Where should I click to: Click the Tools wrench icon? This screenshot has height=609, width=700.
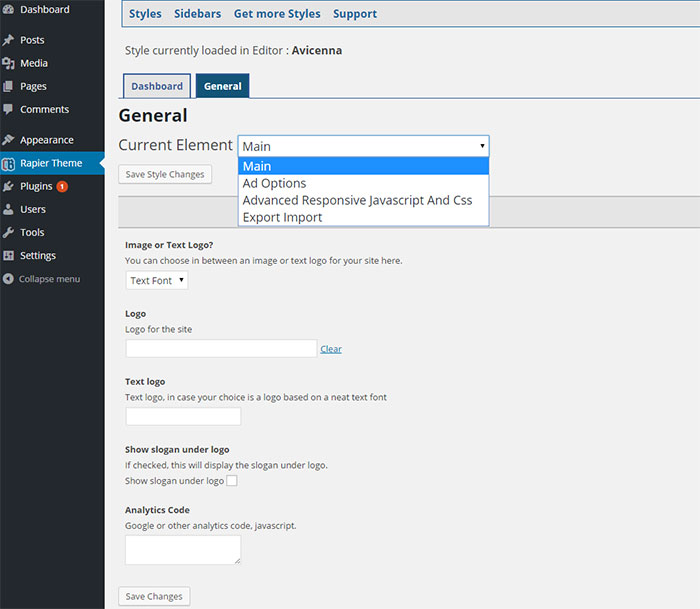pyautogui.click(x=8, y=233)
